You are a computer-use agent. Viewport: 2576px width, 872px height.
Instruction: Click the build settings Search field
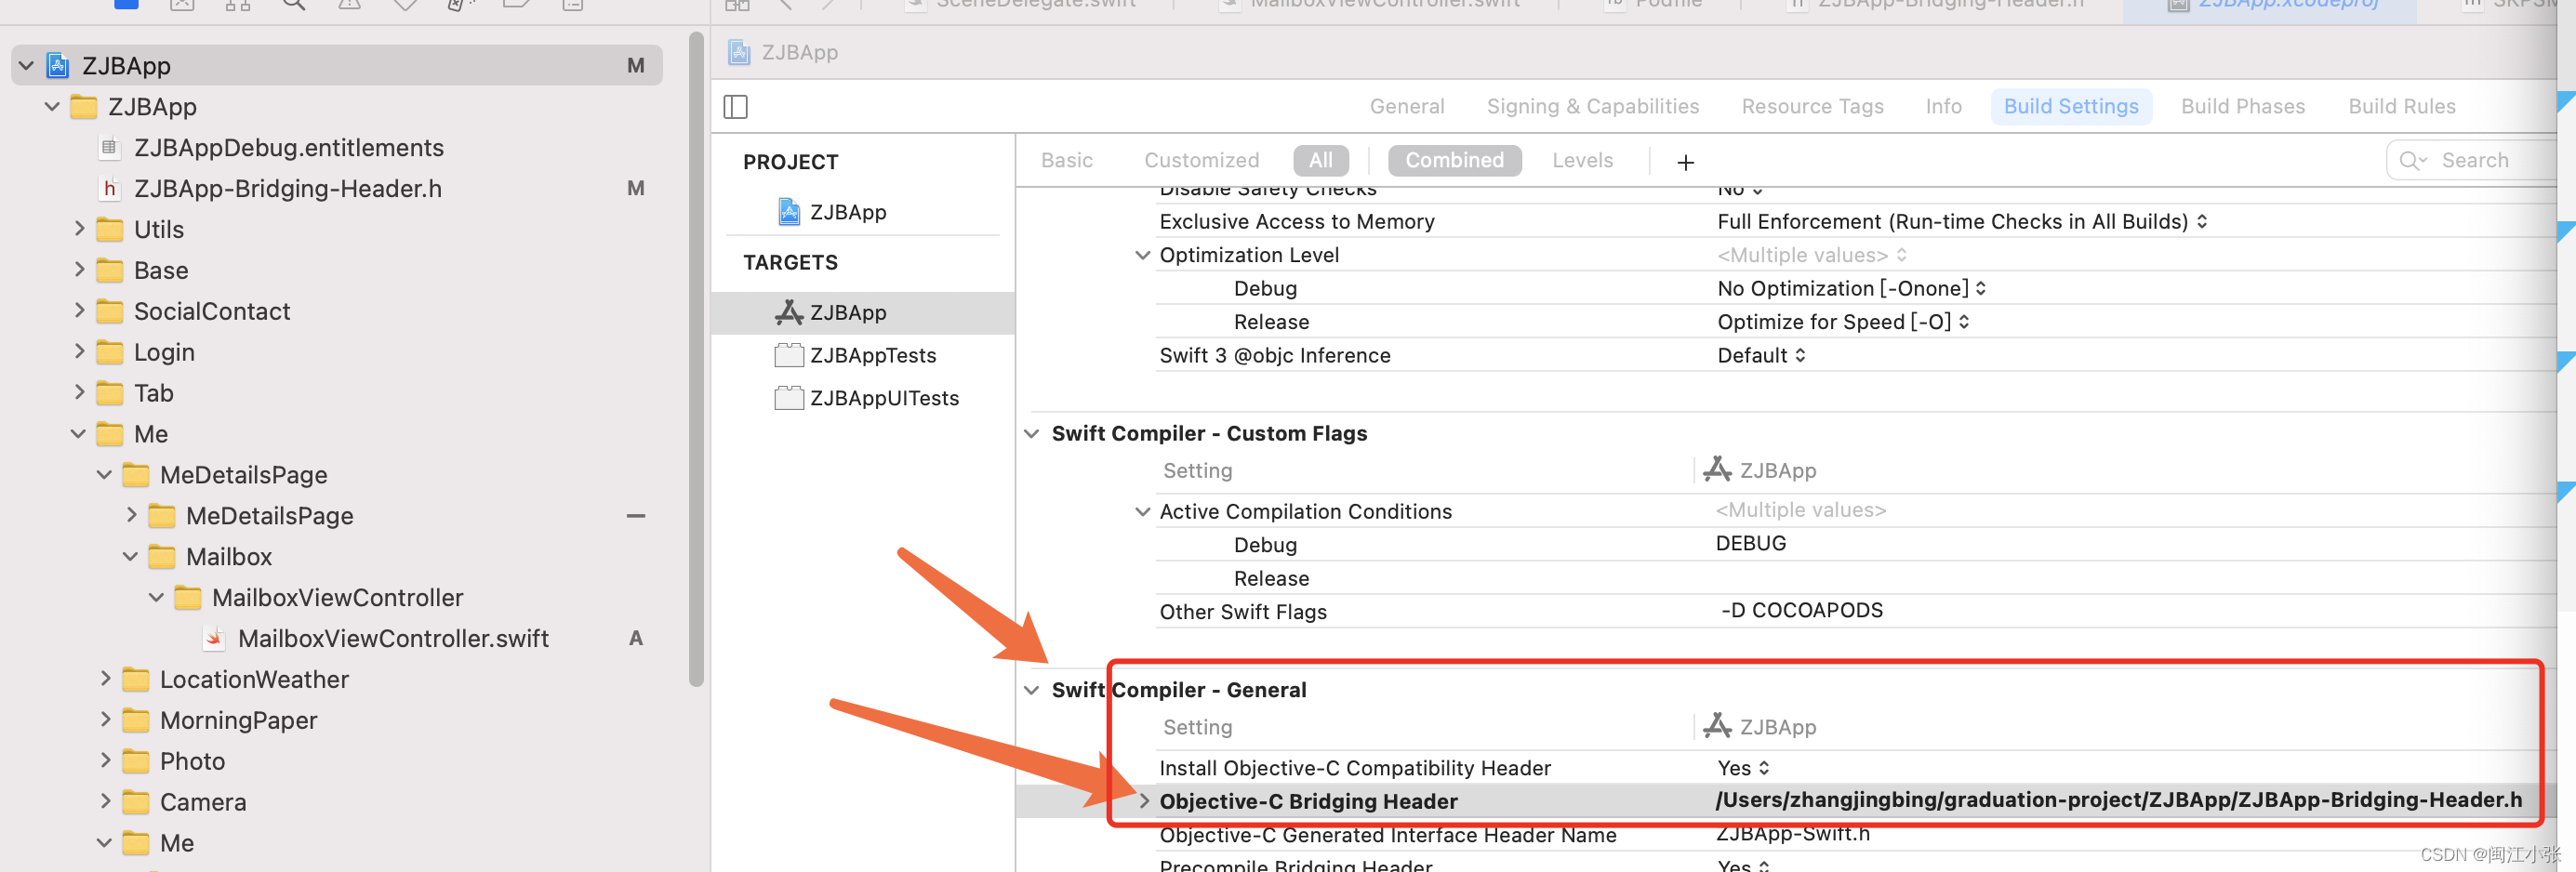[x=2473, y=161]
